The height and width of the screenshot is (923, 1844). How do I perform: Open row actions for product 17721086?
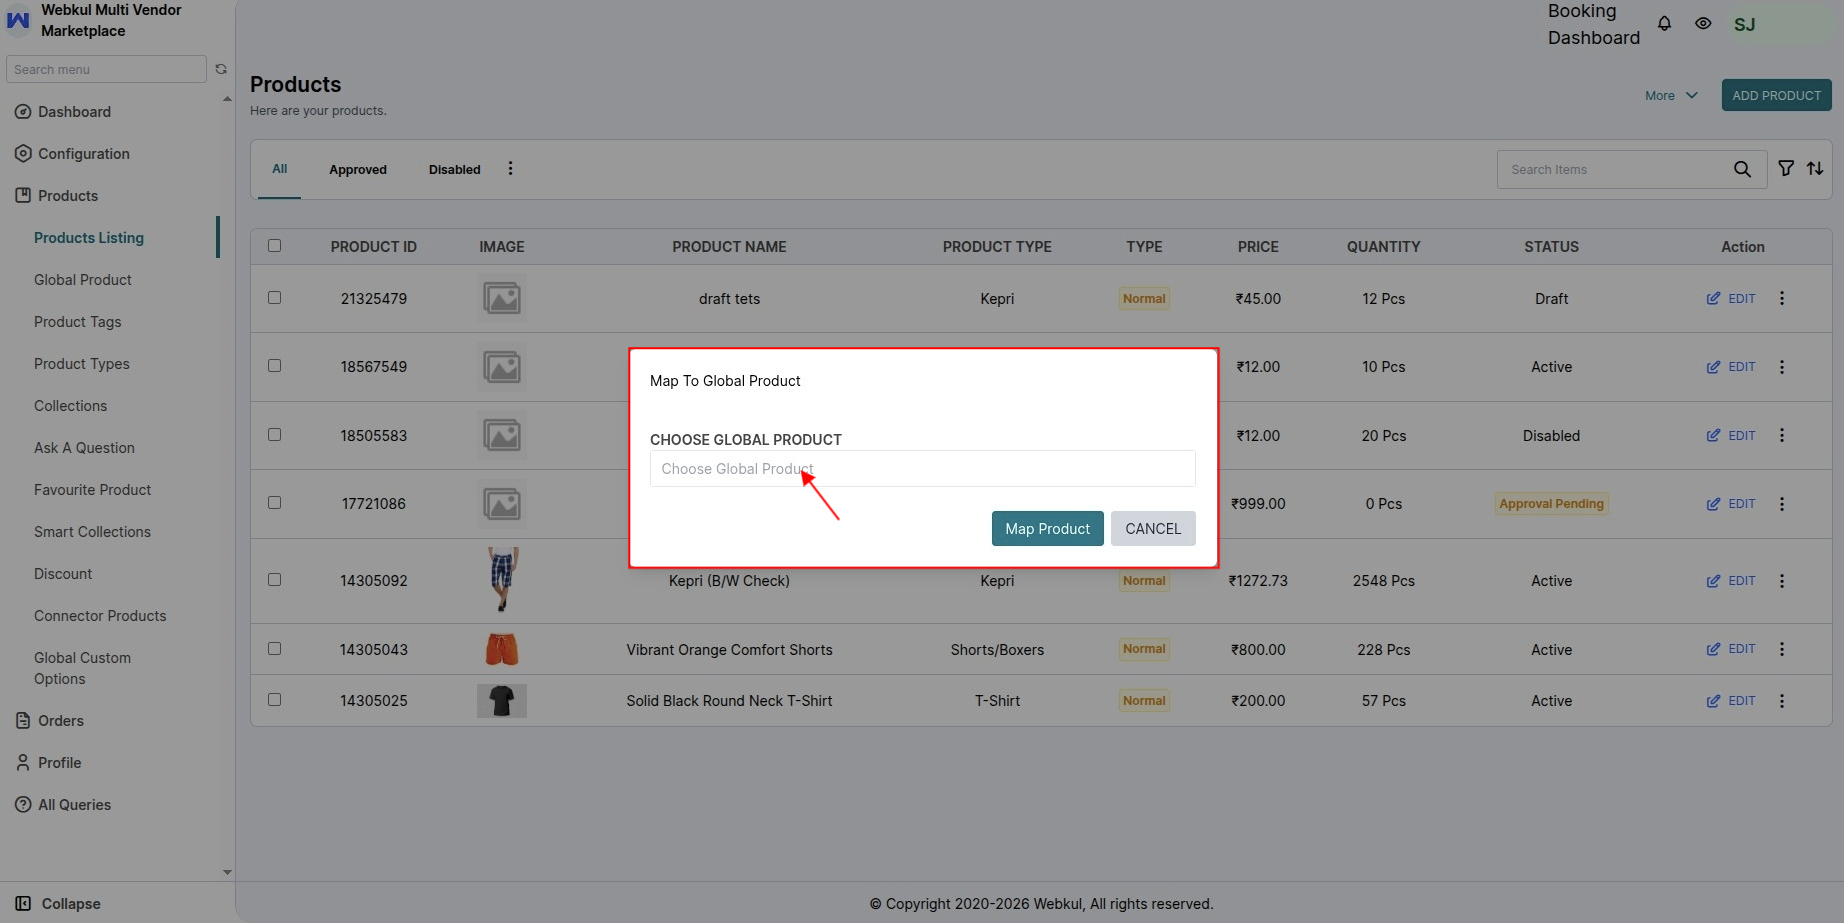(1781, 504)
